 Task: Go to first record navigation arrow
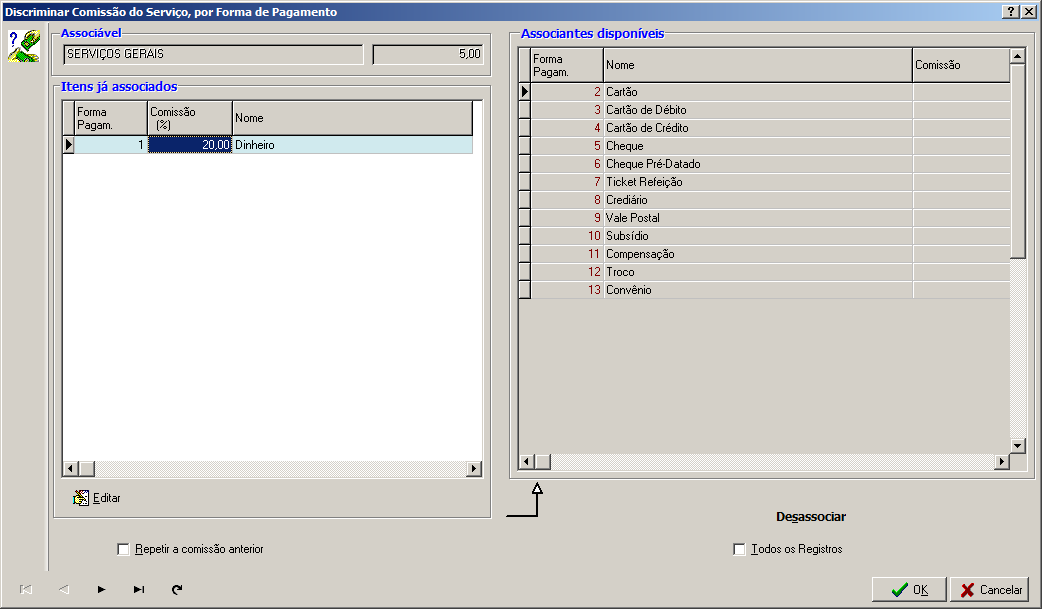(x=26, y=590)
